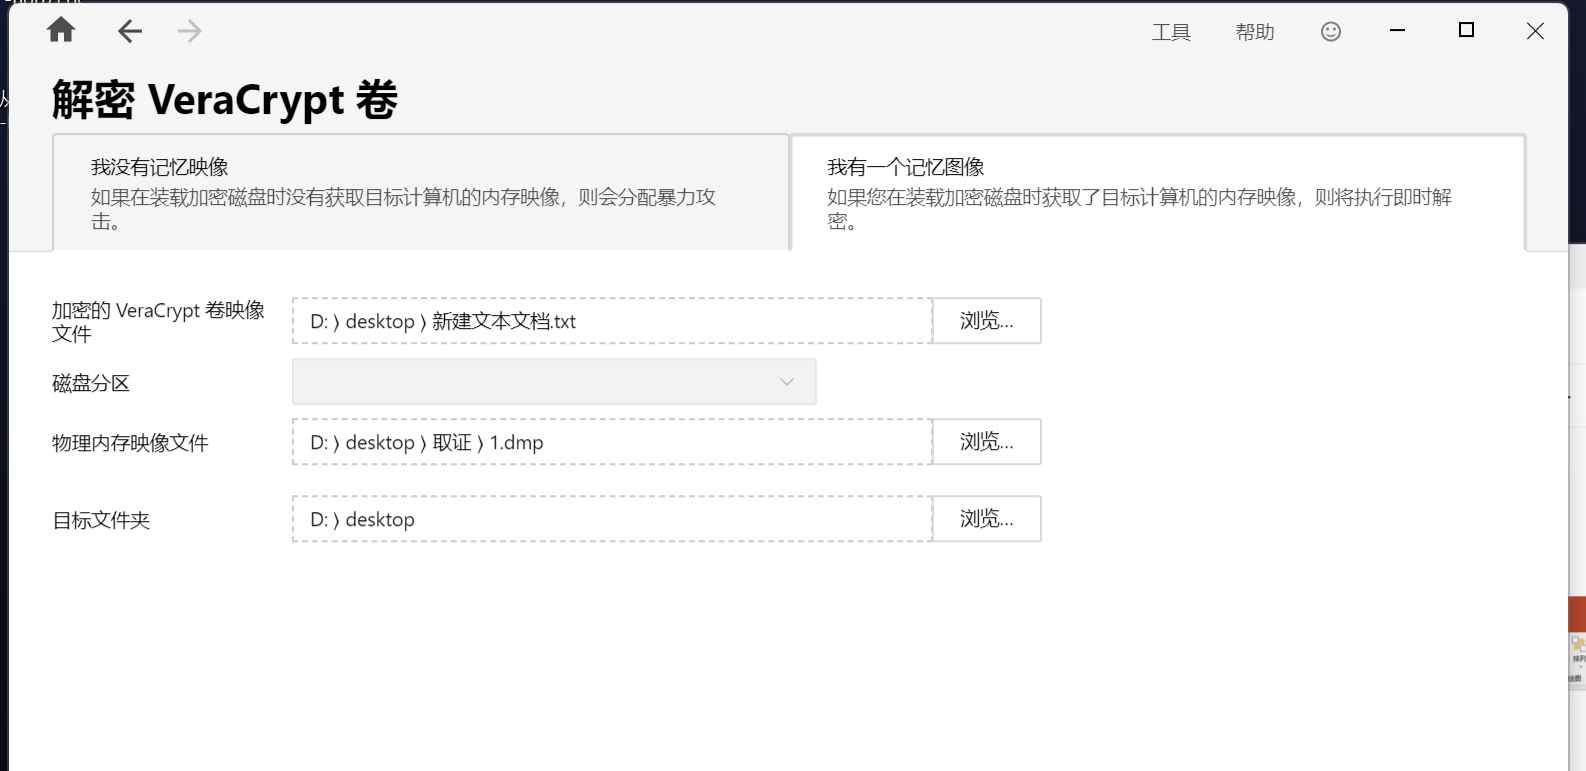Click the 磁盘分区 label
The width and height of the screenshot is (1586, 771).
coord(91,383)
